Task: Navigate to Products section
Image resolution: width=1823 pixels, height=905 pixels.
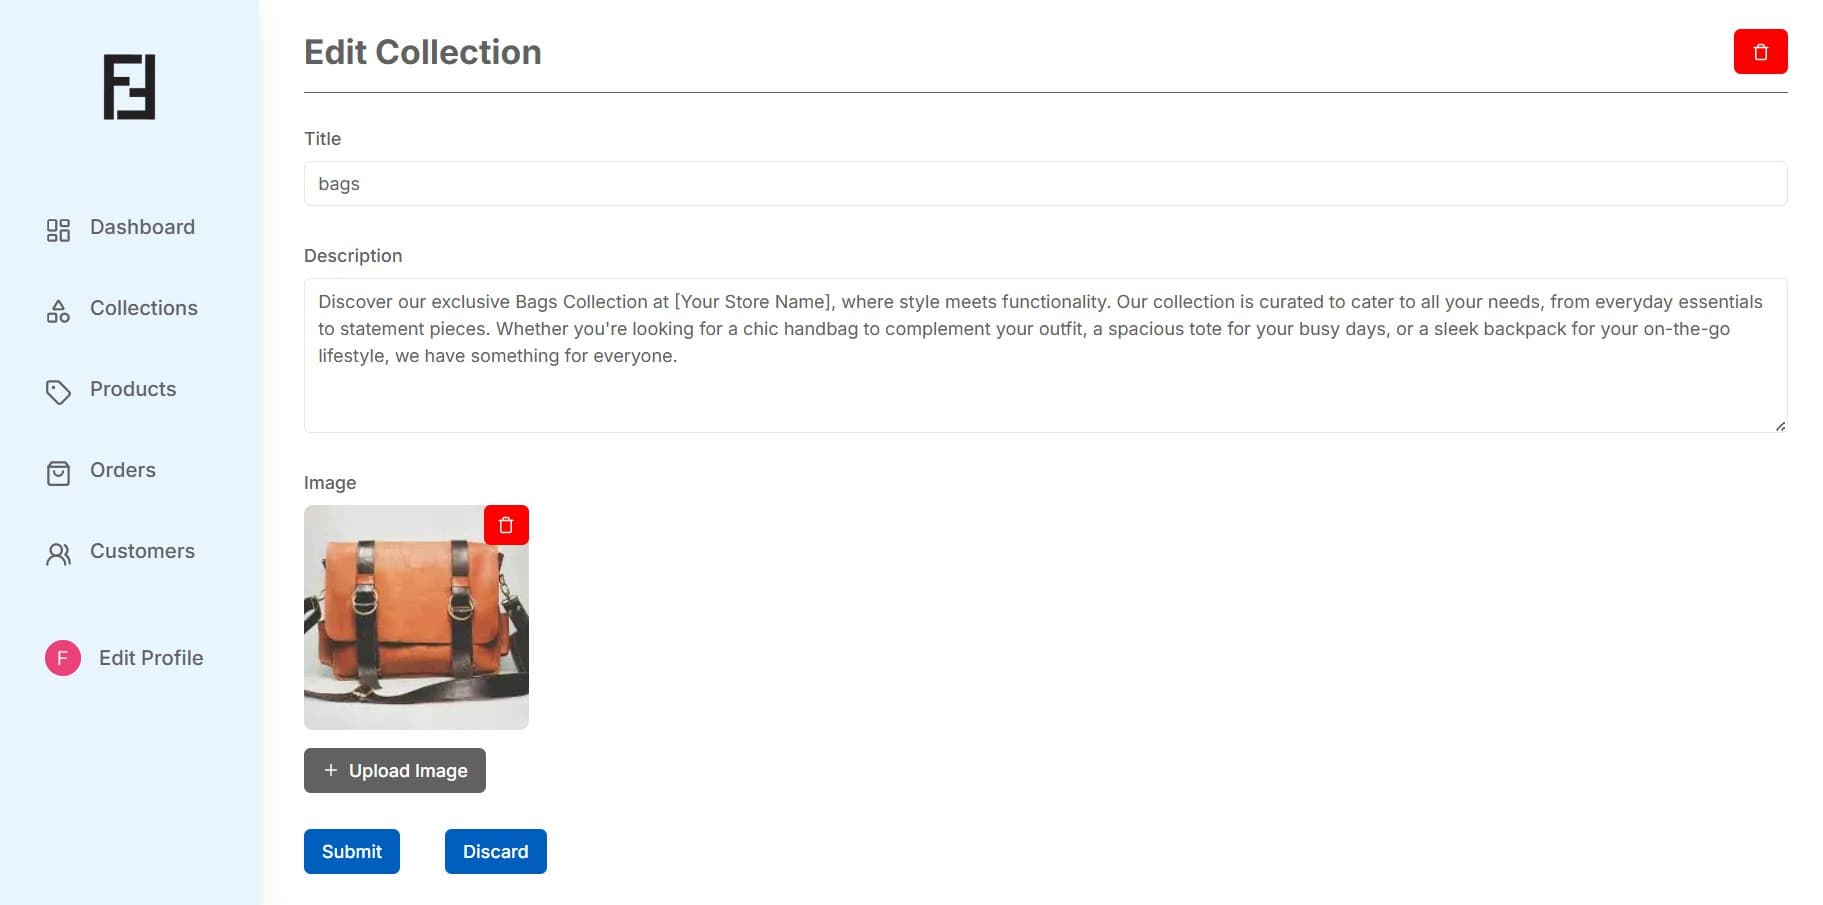Action: point(133,389)
